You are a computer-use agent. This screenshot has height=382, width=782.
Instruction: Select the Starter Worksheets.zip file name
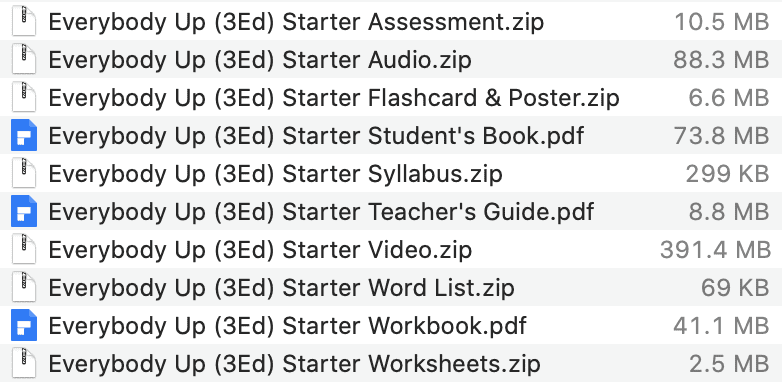pos(294,364)
